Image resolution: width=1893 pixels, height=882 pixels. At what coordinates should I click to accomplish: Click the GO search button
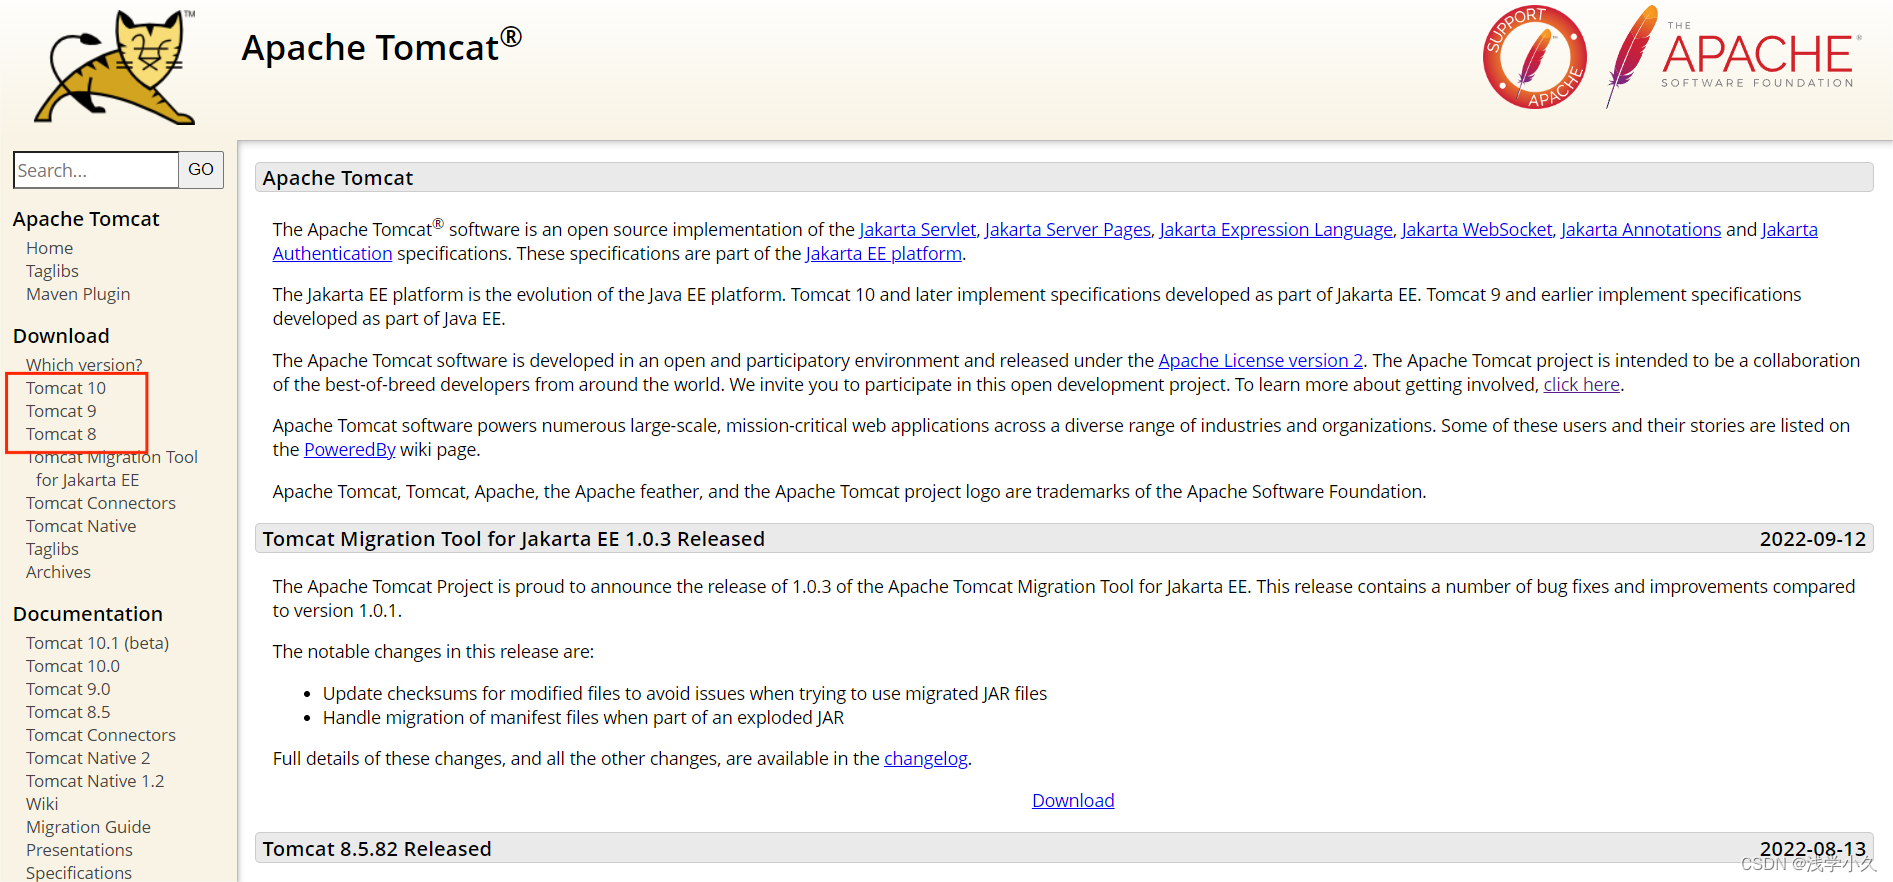[x=201, y=170]
